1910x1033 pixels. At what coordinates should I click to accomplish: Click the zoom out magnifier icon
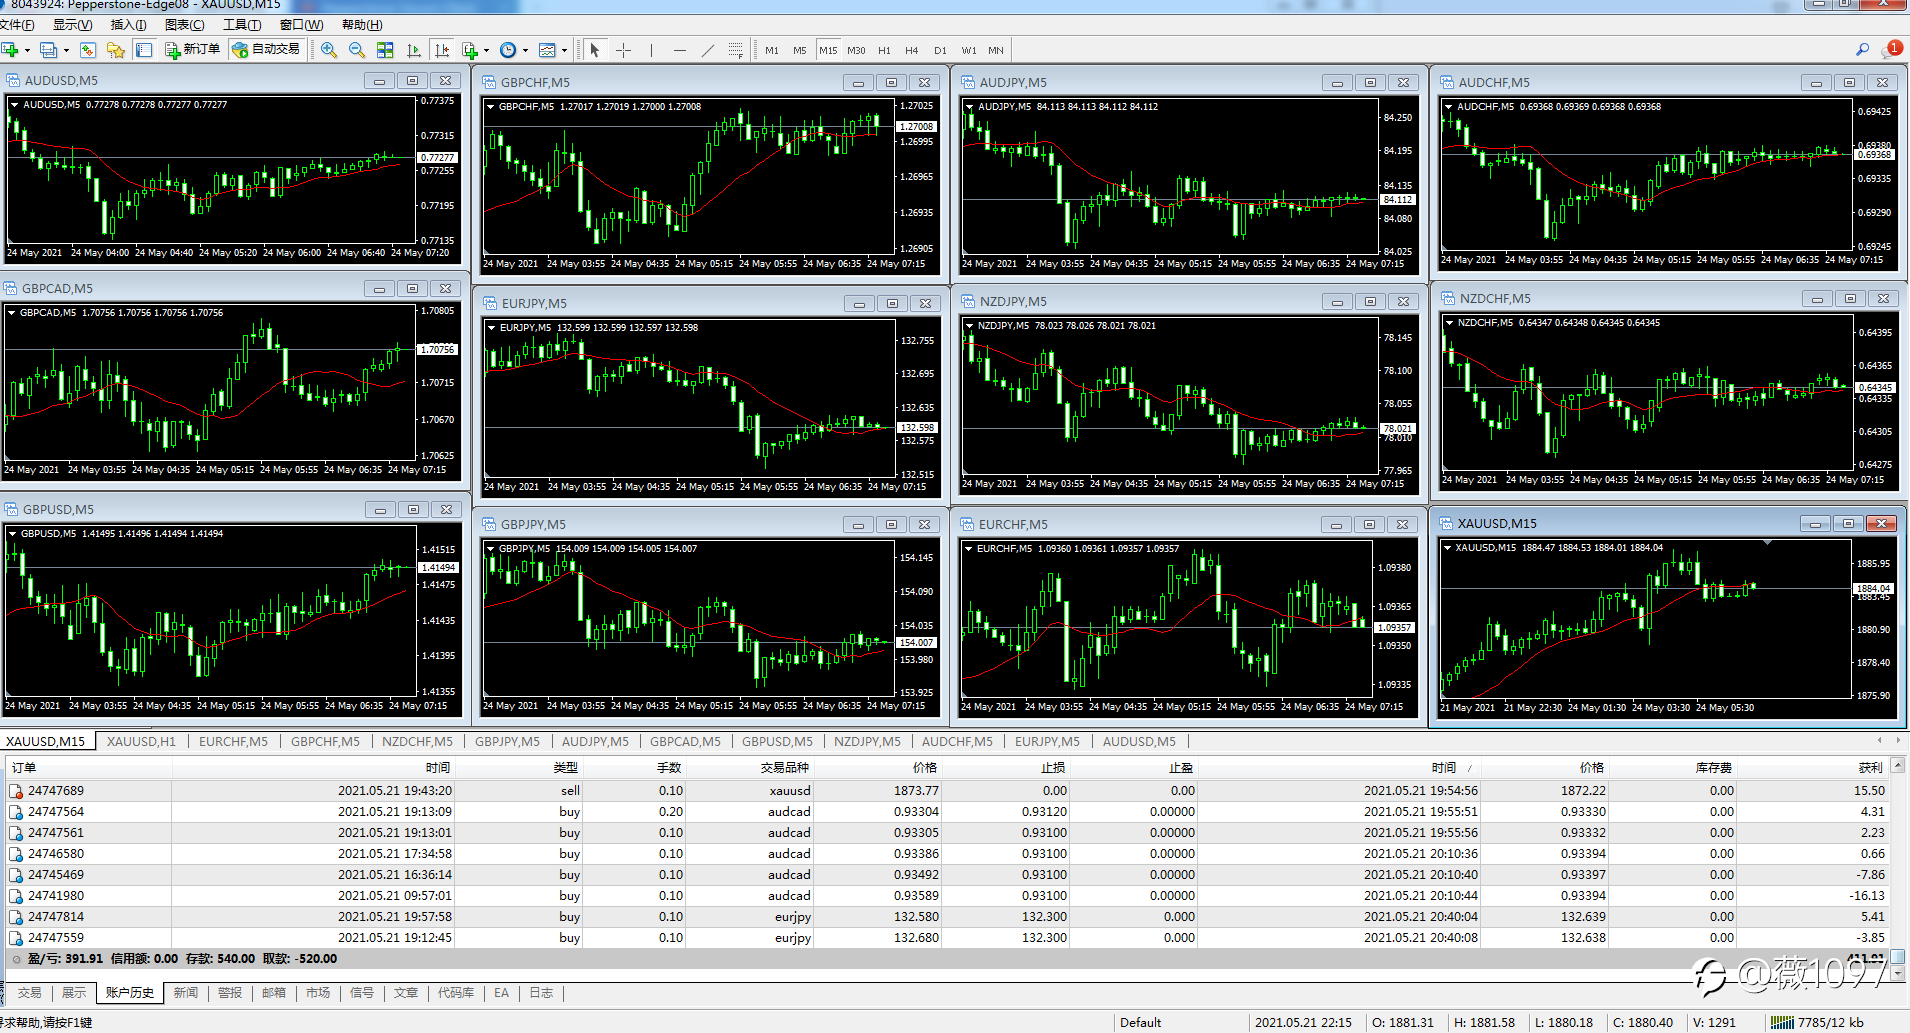(357, 50)
